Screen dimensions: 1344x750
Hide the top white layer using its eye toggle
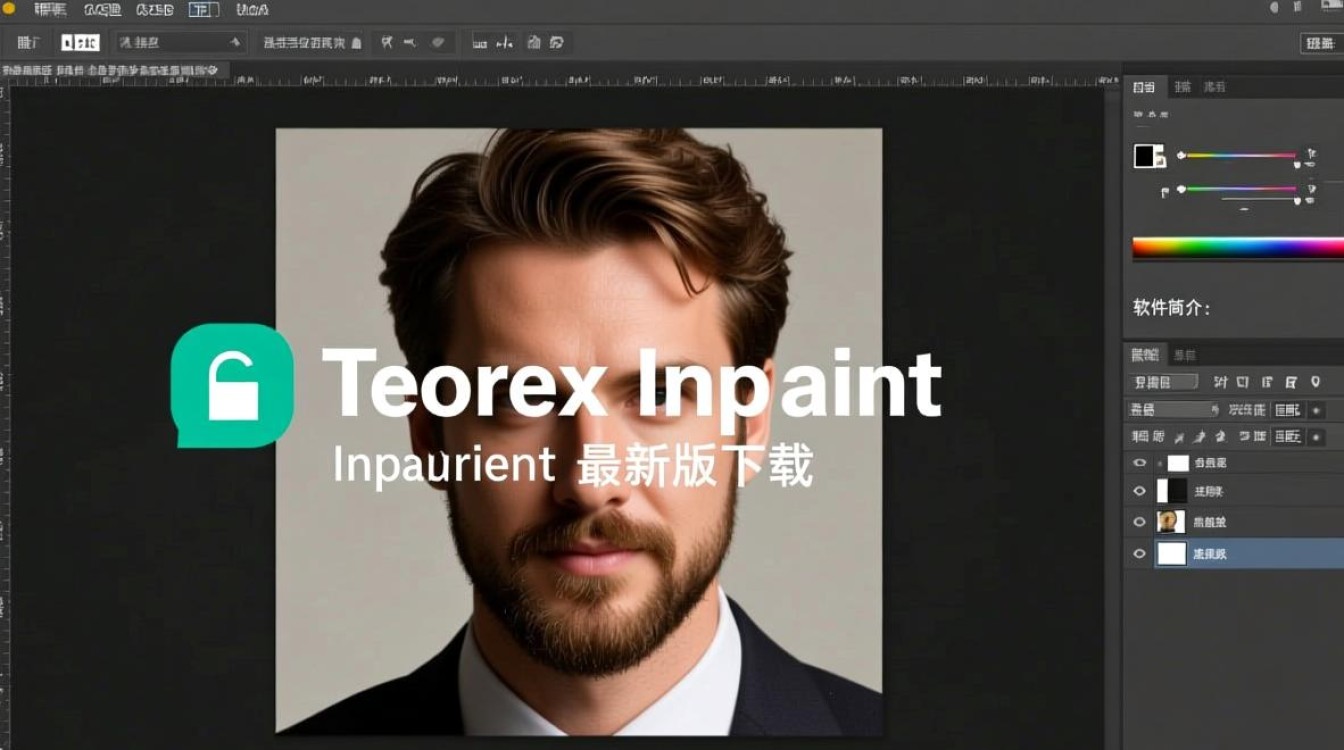[x=1139, y=462]
